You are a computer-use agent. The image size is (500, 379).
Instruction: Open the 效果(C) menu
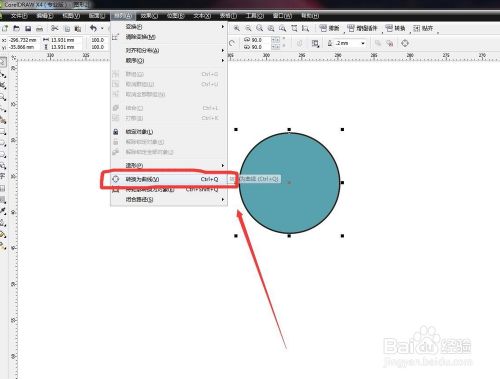point(149,16)
